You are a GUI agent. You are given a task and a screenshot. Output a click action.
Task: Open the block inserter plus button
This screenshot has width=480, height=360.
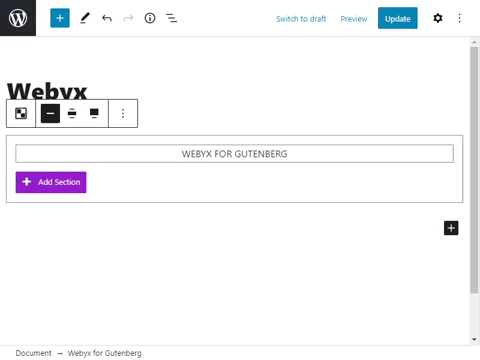(60, 18)
